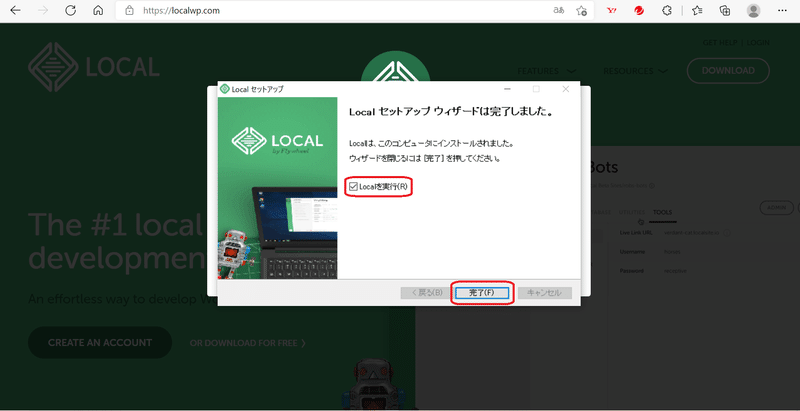Click the Local setup window title icon

coord(224,89)
